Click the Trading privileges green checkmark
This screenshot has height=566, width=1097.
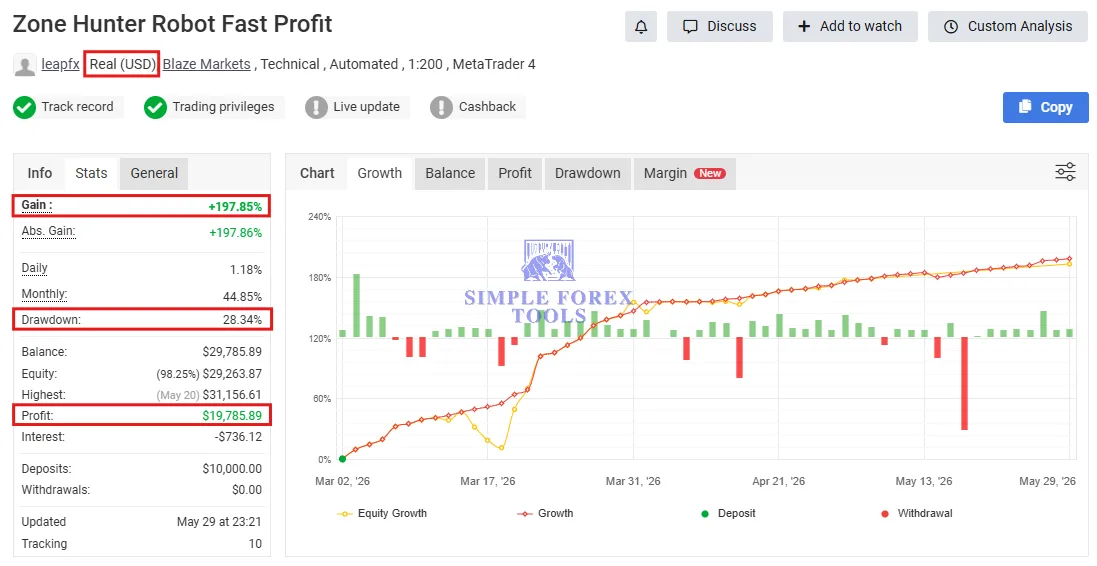coord(155,108)
